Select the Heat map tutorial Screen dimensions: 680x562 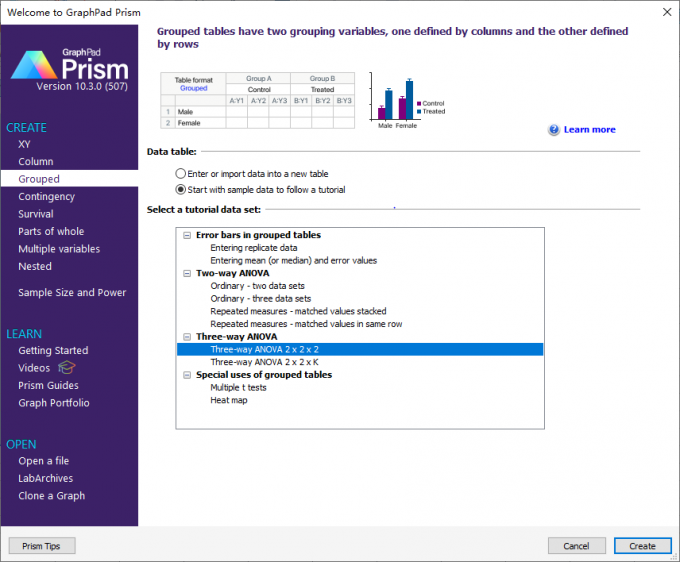click(229, 400)
